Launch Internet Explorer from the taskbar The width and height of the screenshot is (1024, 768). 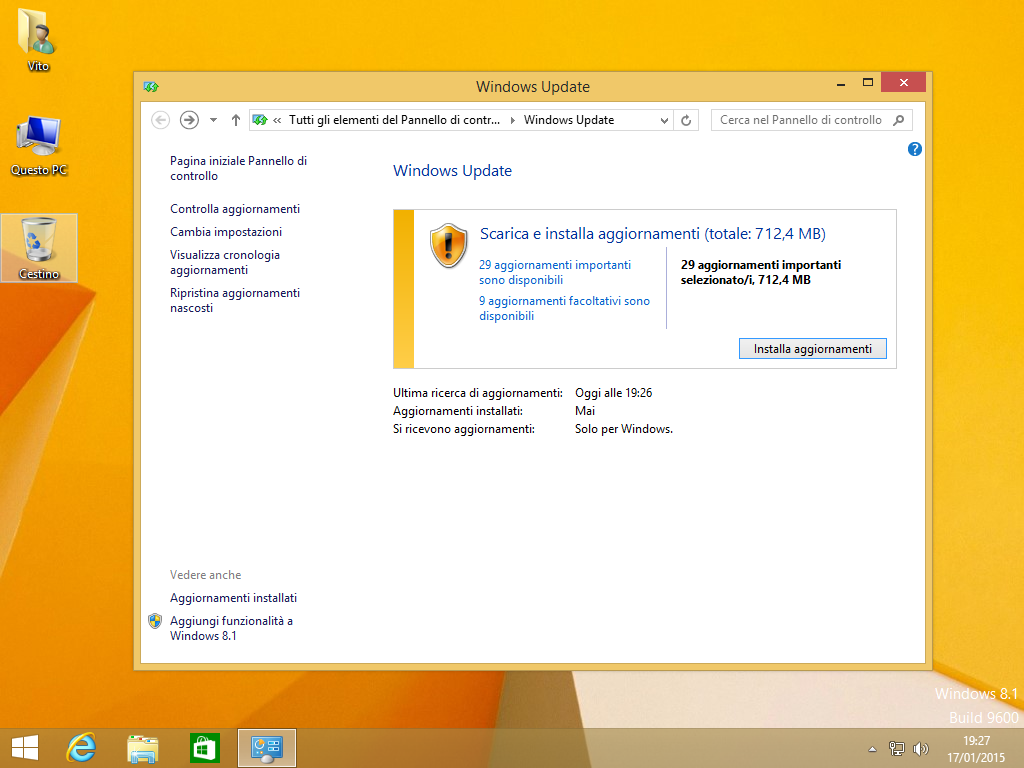click(x=82, y=748)
